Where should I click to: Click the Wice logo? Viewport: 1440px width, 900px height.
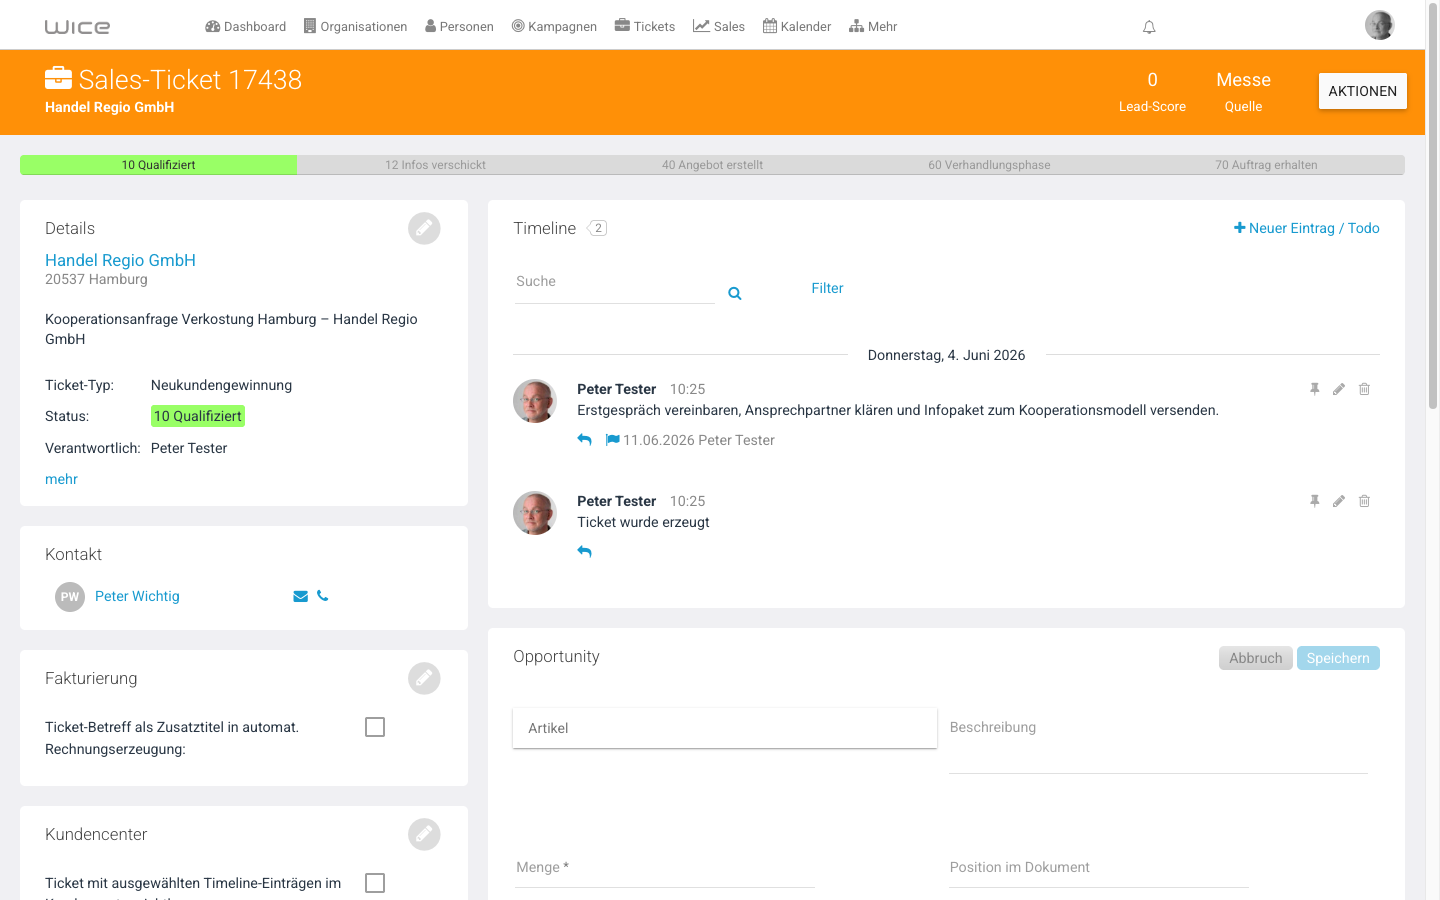pyautogui.click(x=77, y=27)
